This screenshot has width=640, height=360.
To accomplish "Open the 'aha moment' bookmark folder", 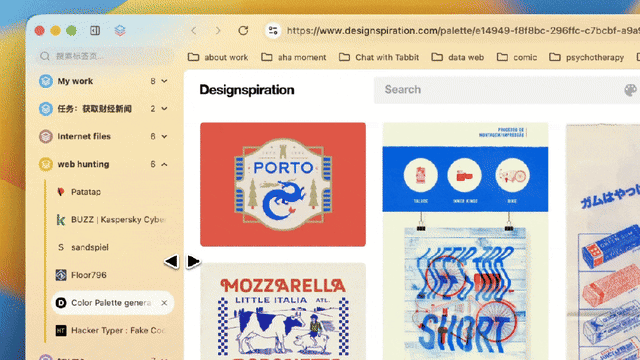I will [294, 57].
